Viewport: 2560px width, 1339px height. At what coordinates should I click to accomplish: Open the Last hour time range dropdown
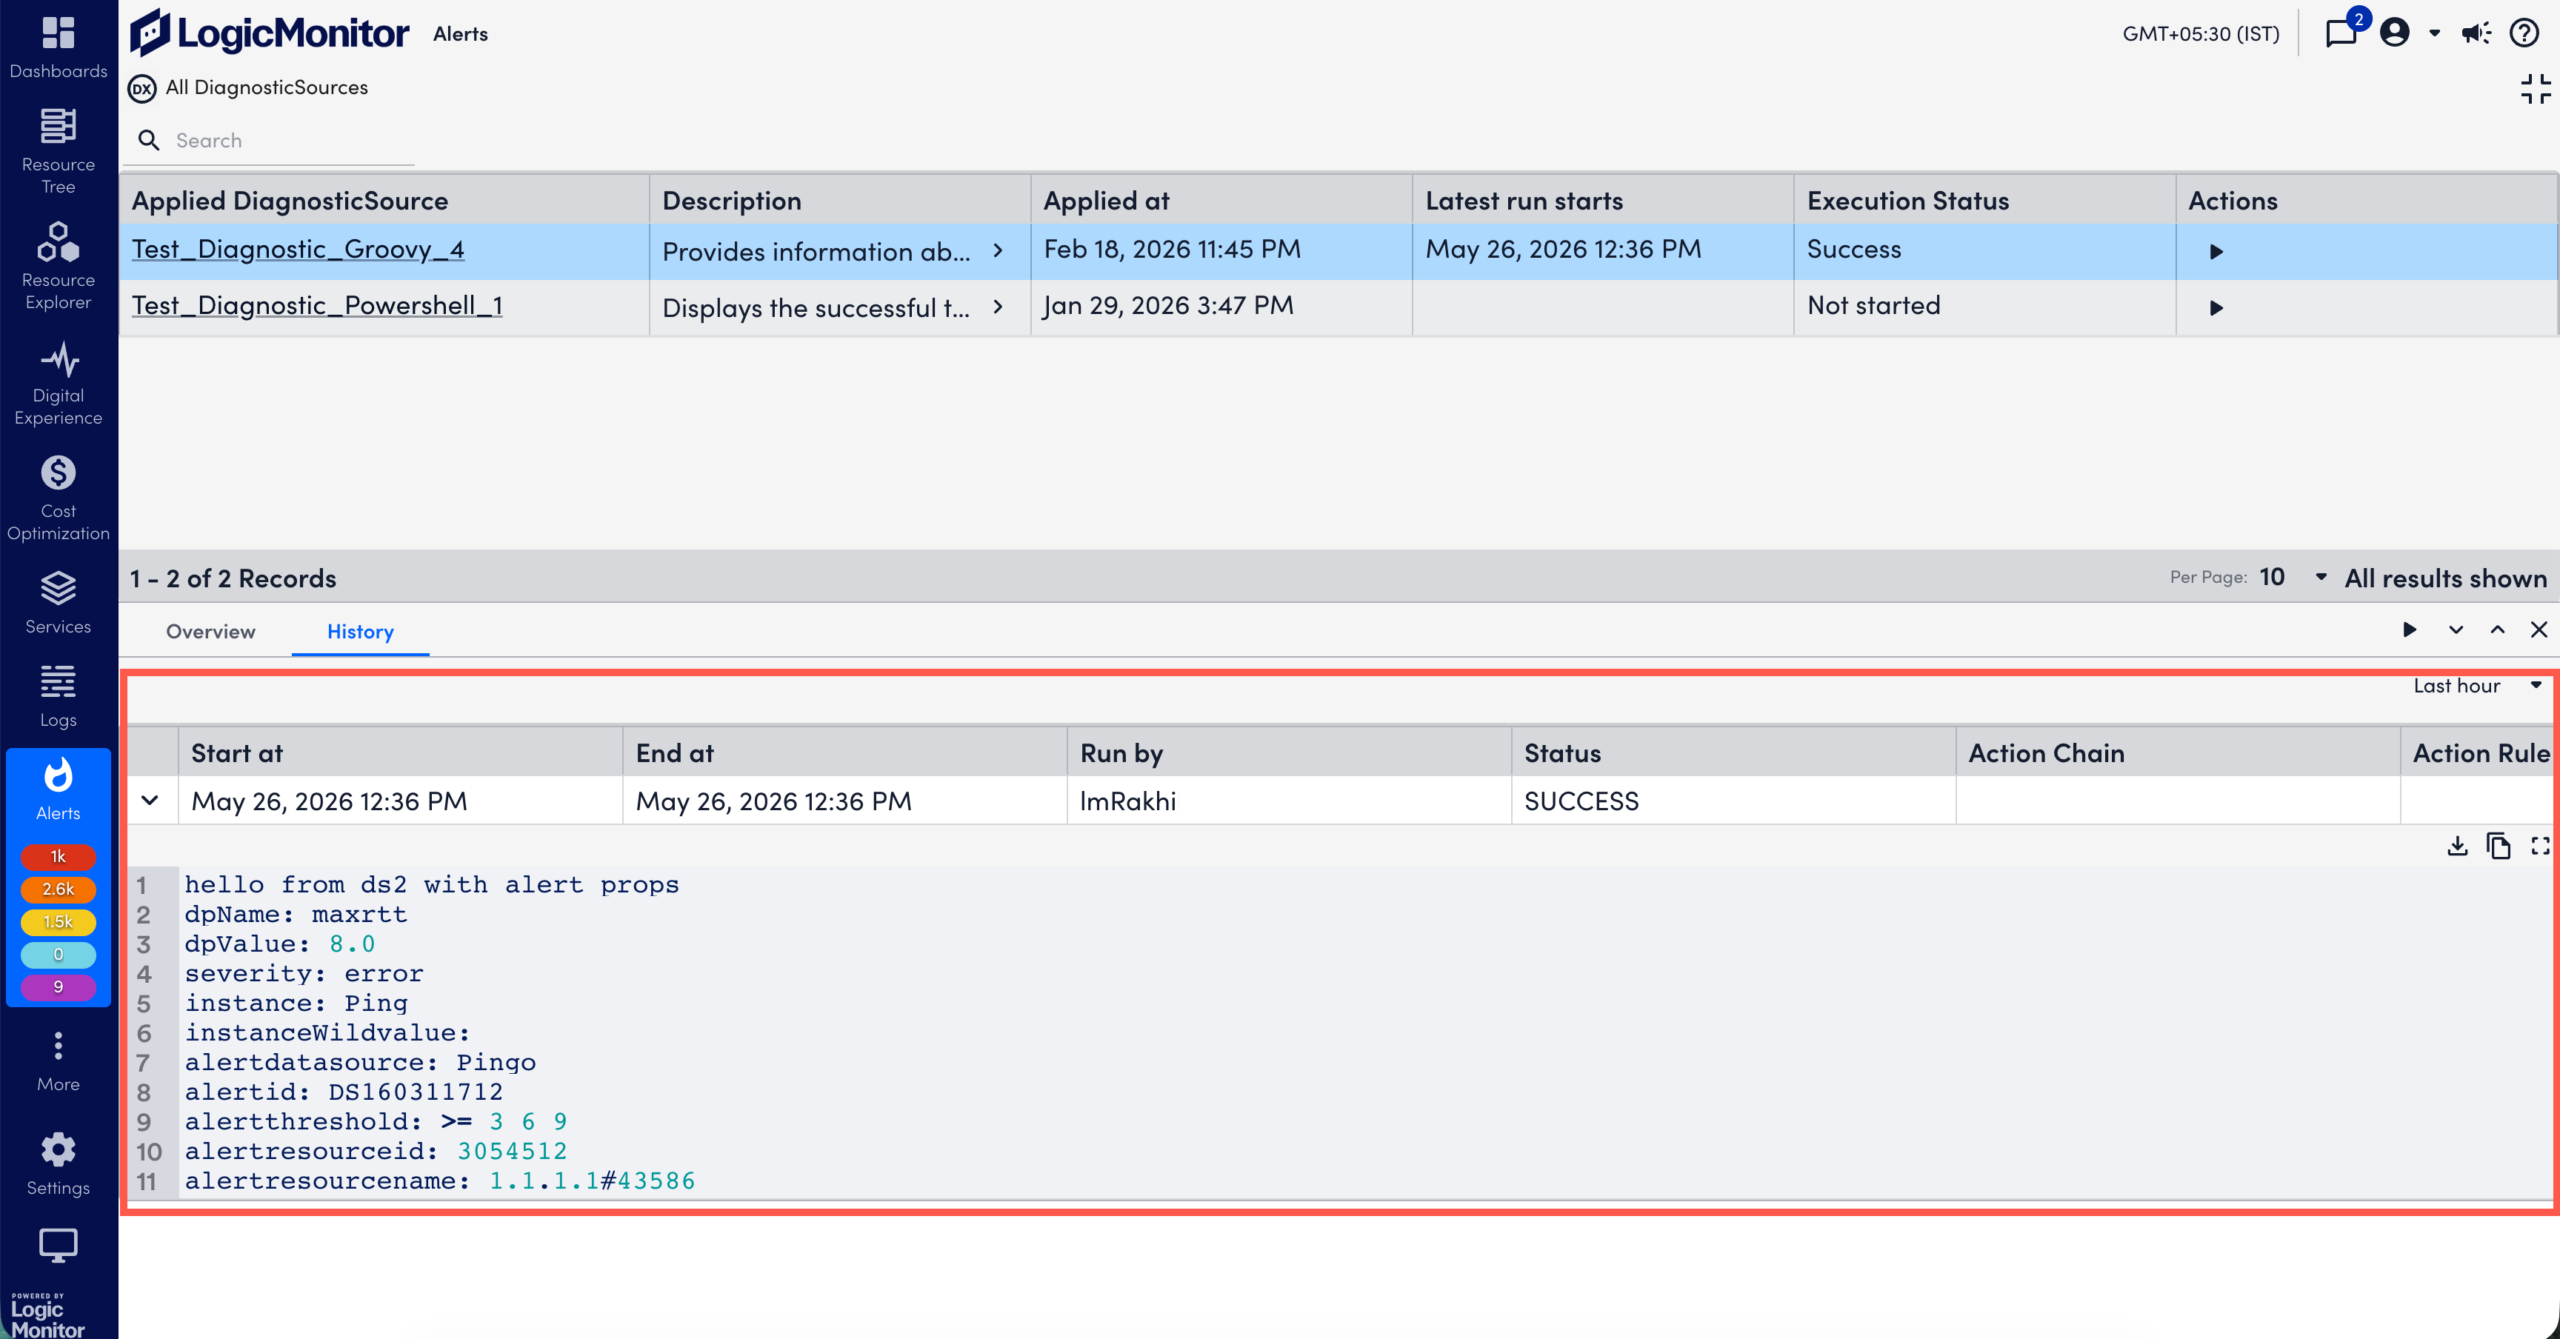(x=2476, y=686)
